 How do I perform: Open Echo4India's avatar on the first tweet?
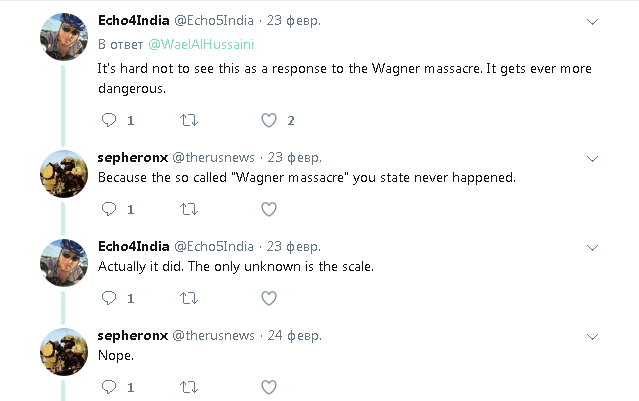[64, 37]
